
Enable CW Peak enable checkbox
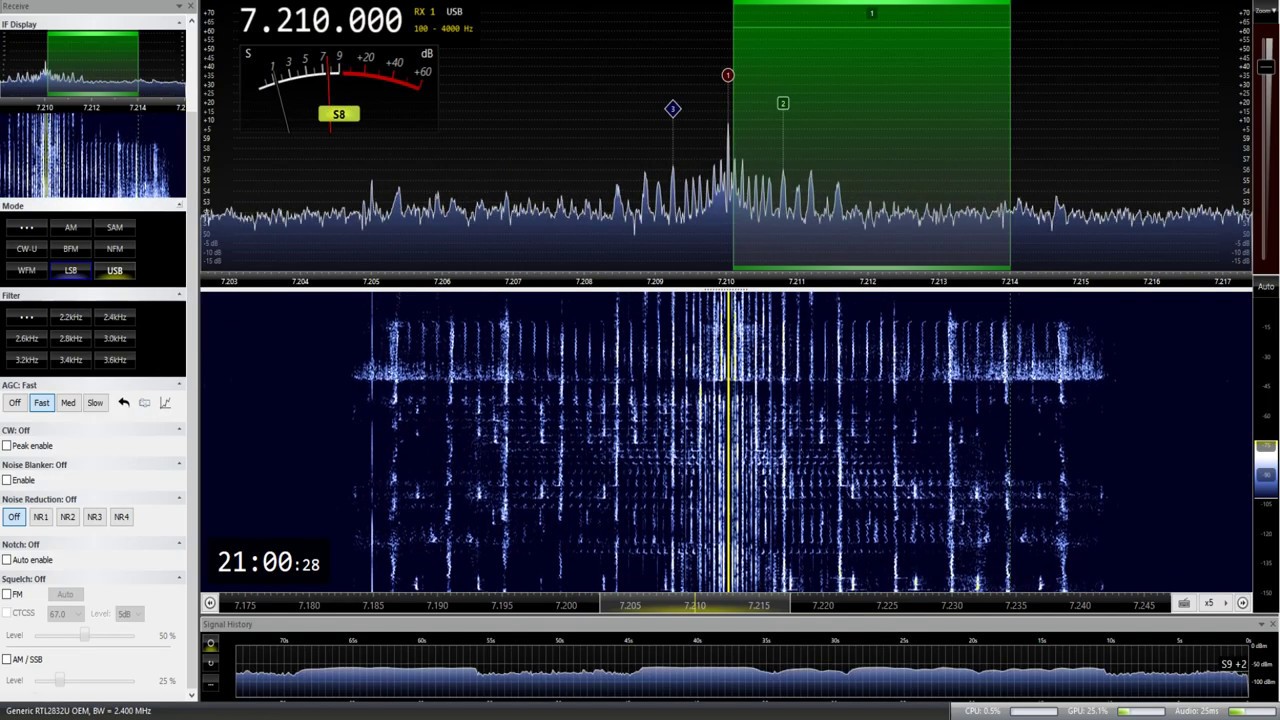click(7, 446)
